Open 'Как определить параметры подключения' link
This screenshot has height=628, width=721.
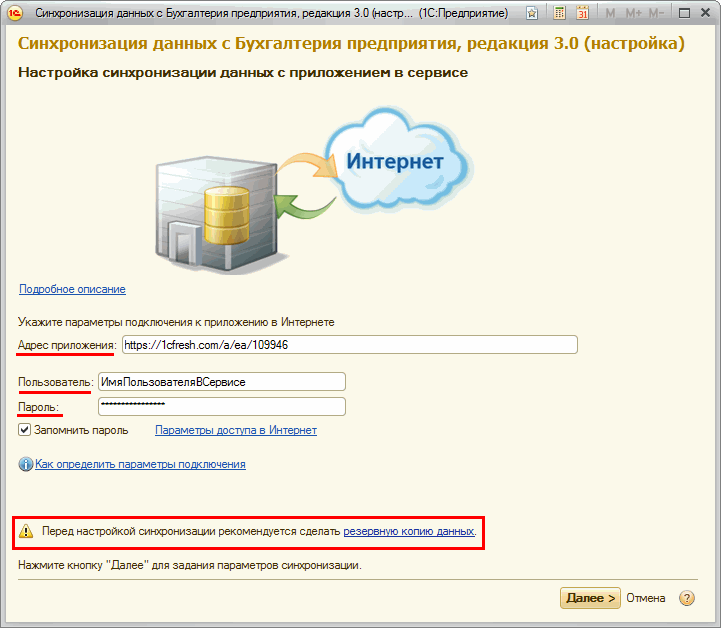coord(140,464)
